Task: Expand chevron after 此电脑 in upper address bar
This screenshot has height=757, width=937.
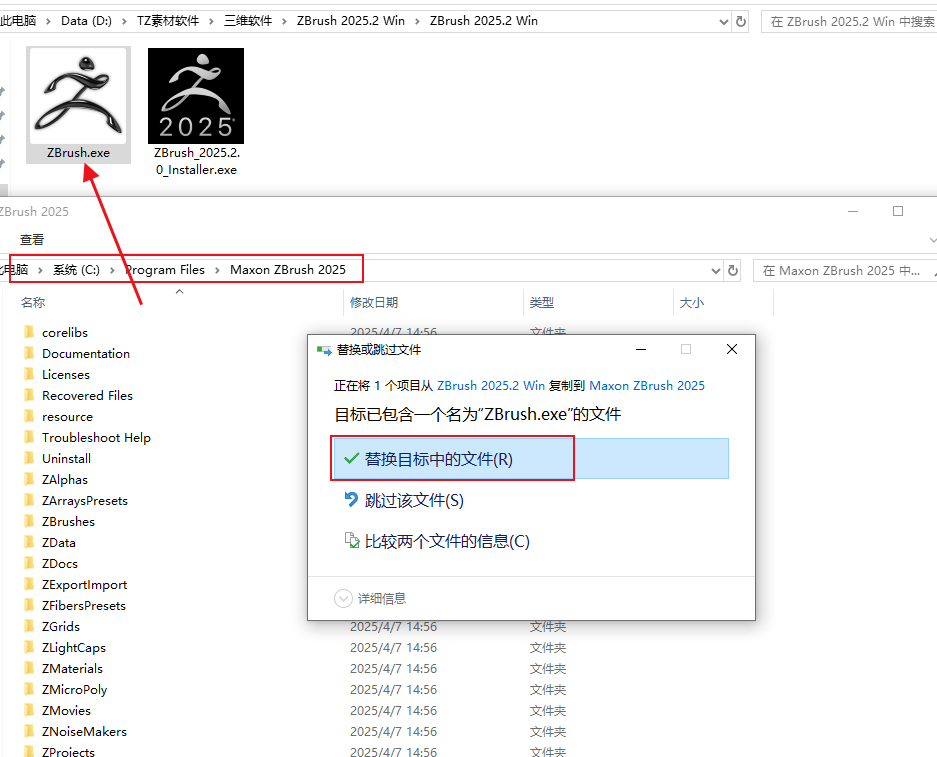Action: pyautogui.click(x=48, y=22)
